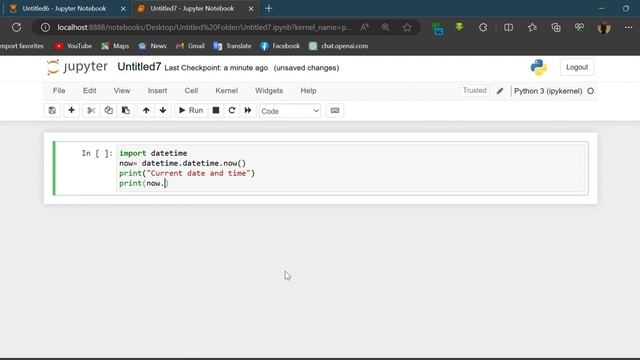Open the Collections icon
This screenshot has width=640, height=360.
click(556, 27)
